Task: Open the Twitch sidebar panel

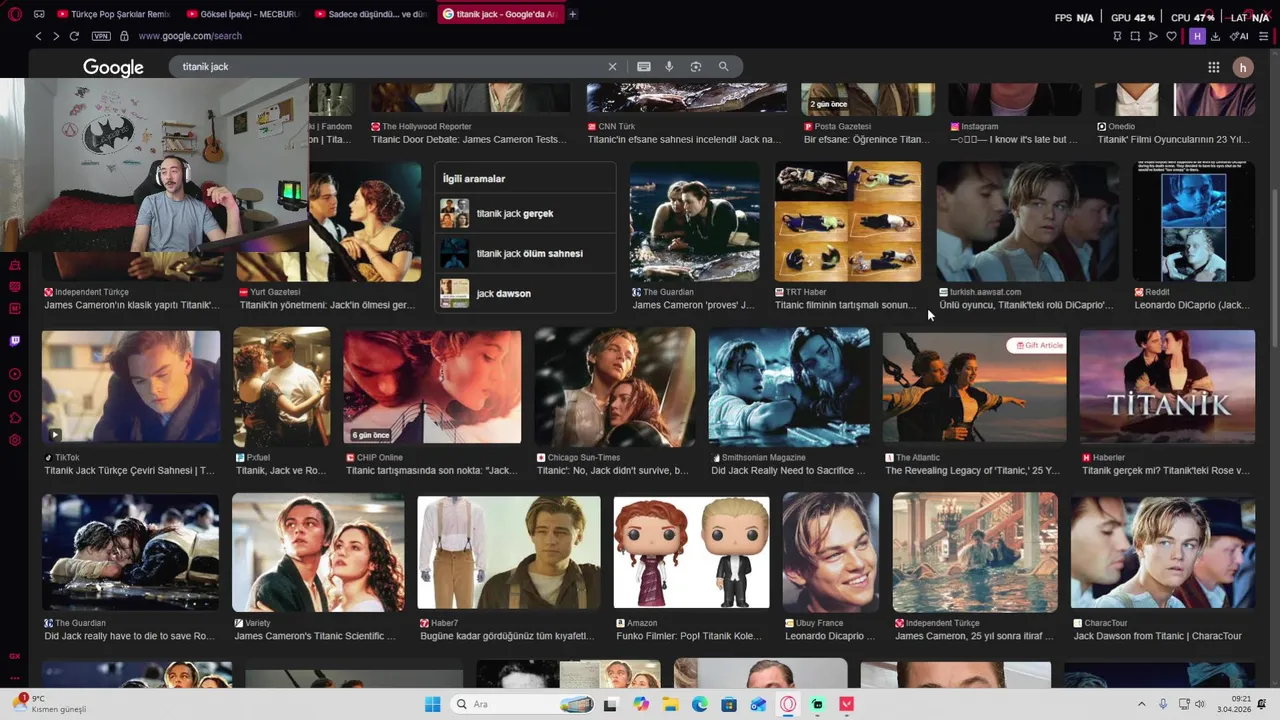Action: [x=14, y=341]
